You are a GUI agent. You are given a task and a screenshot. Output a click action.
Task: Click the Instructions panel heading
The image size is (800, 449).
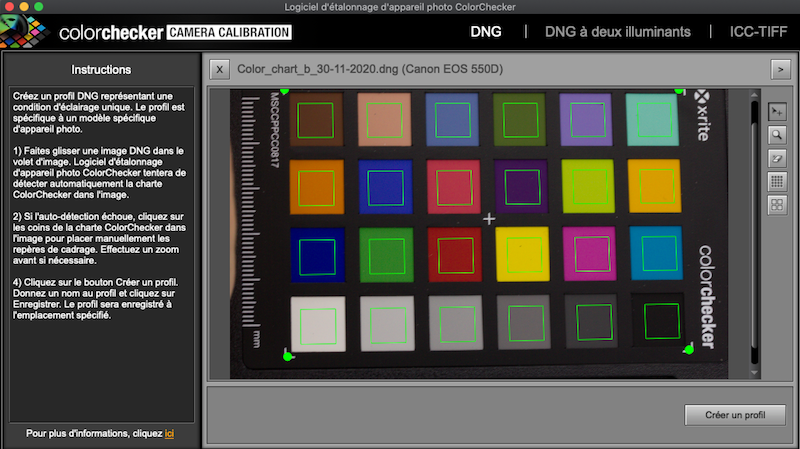(x=101, y=70)
